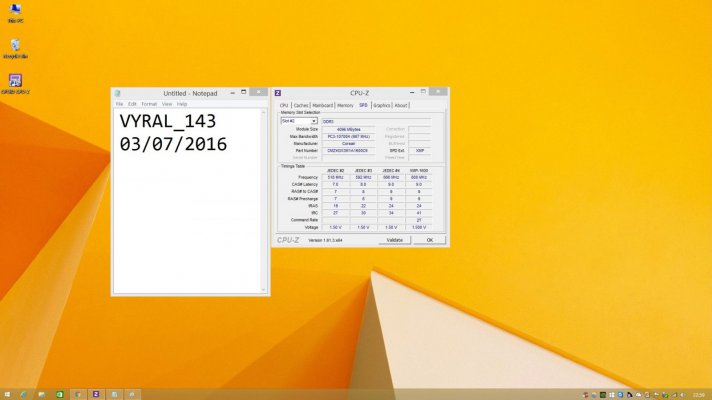Click the Manufacturer value Corsair
This screenshot has width=712, height=400.
(348, 143)
